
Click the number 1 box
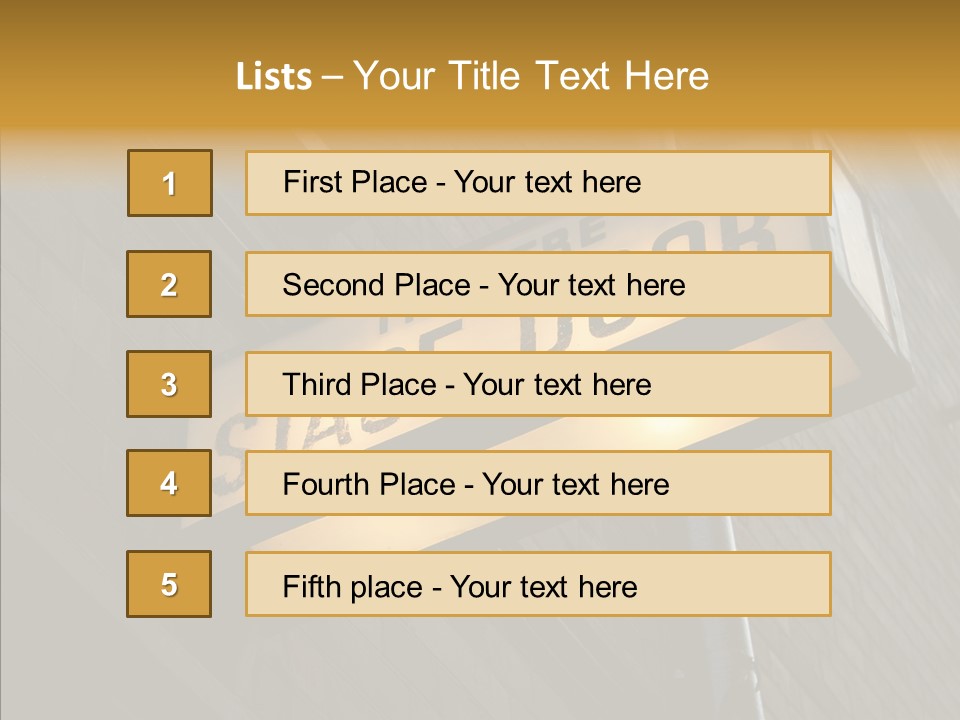pos(170,183)
